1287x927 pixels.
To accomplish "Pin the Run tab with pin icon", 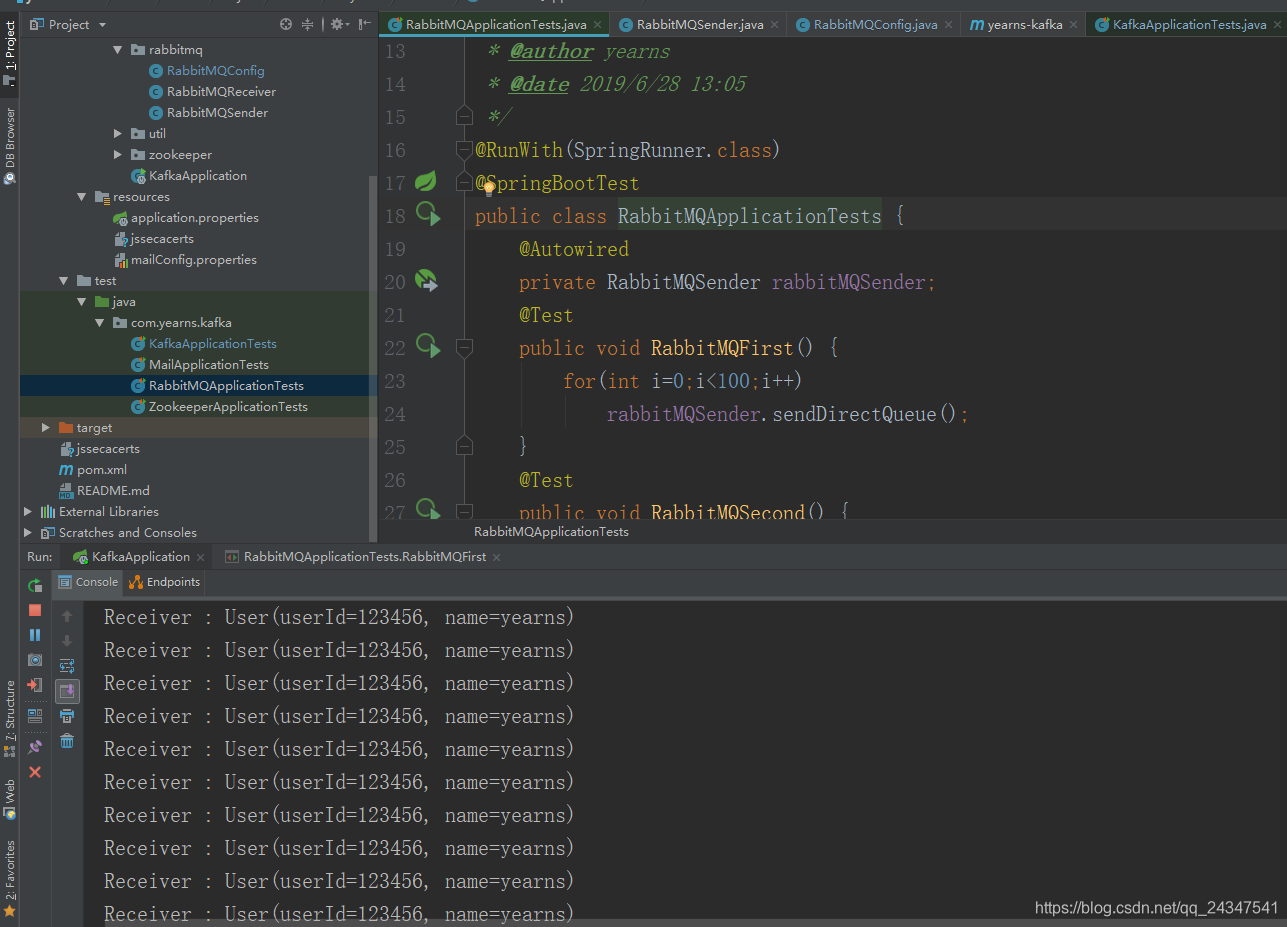I will tap(35, 746).
